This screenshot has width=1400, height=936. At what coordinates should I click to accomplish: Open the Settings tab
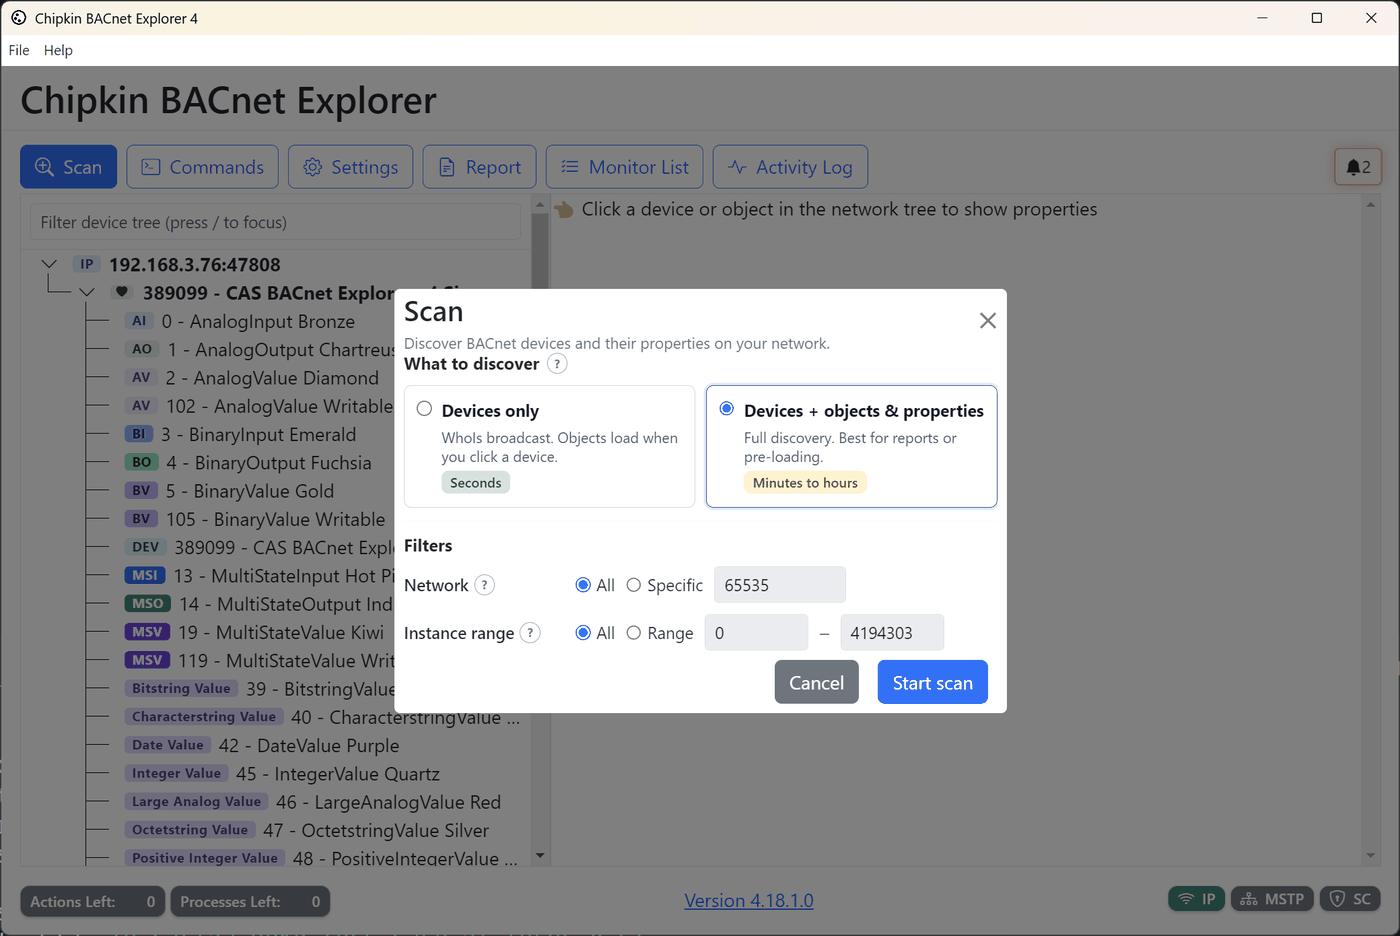[351, 167]
